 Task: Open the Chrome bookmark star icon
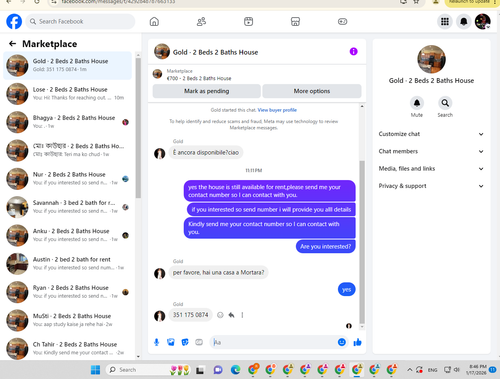[x=416, y=2]
